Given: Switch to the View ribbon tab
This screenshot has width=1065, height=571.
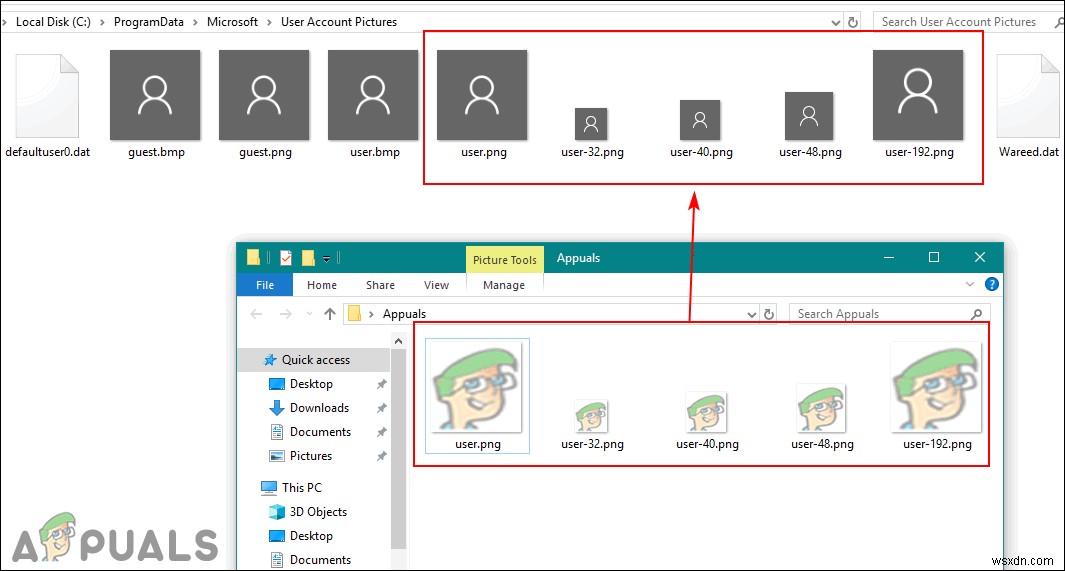Looking at the screenshot, I should pyautogui.click(x=436, y=285).
